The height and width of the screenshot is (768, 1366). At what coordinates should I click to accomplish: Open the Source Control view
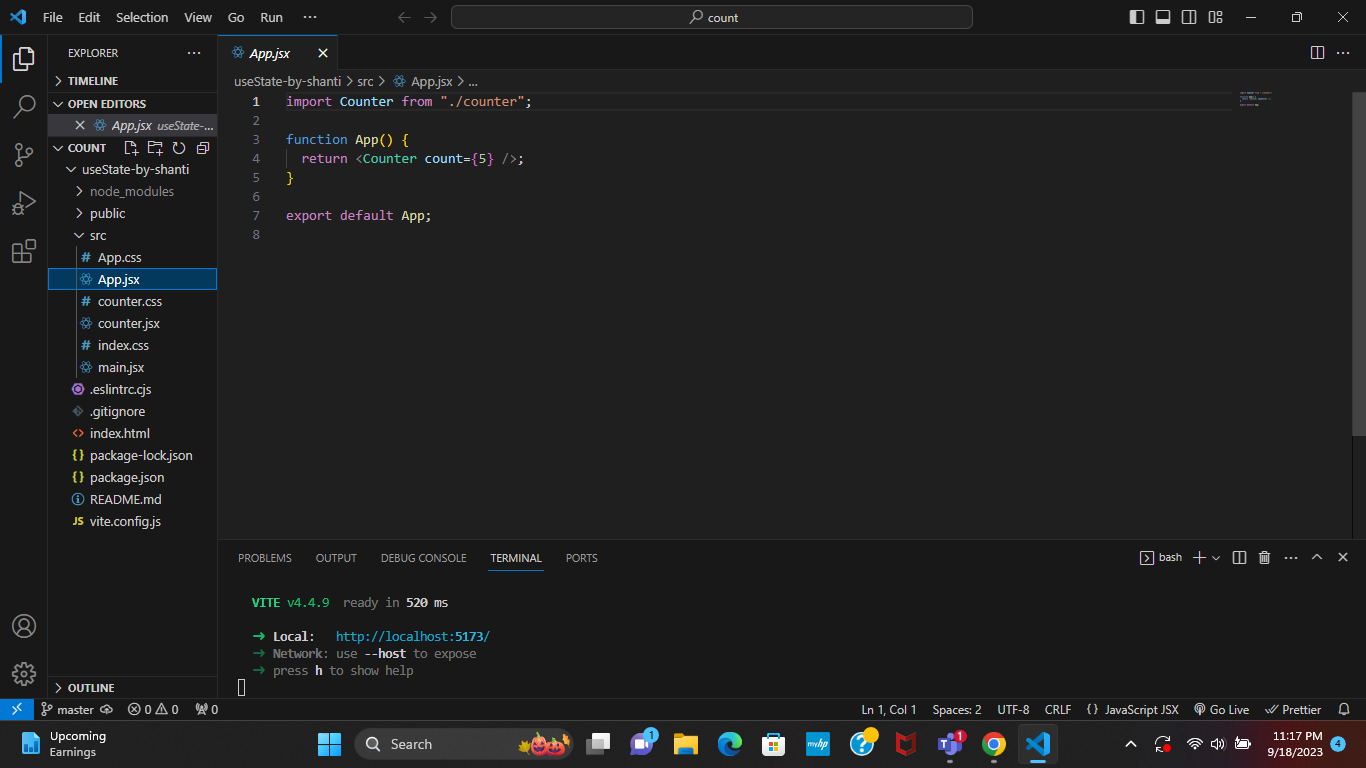[x=24, y=155]
